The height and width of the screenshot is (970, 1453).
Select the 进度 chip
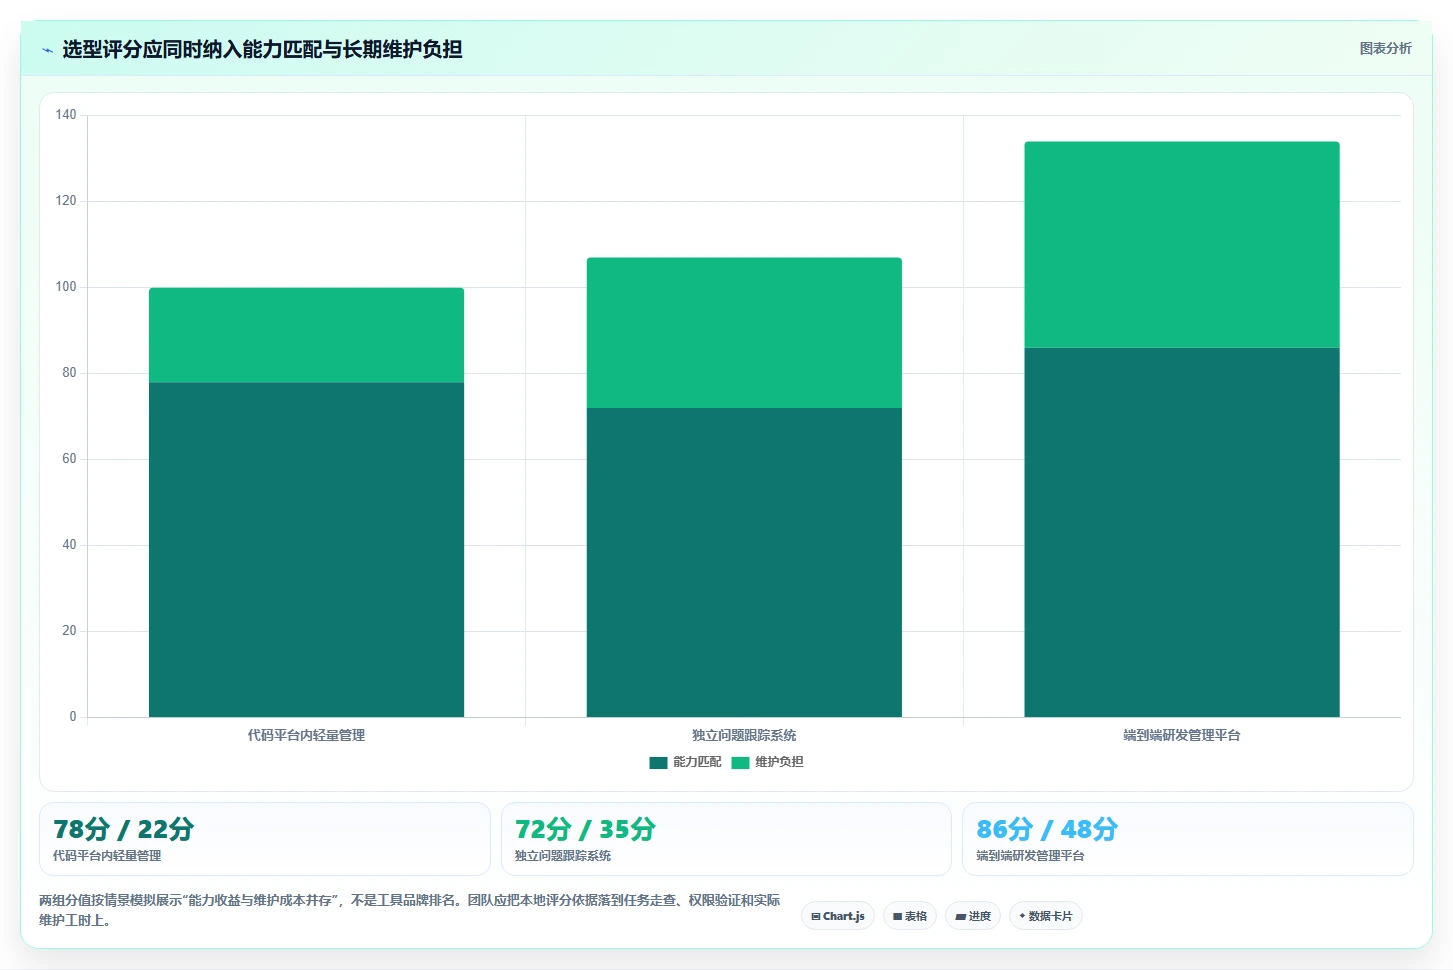click(x=973, y=916)
